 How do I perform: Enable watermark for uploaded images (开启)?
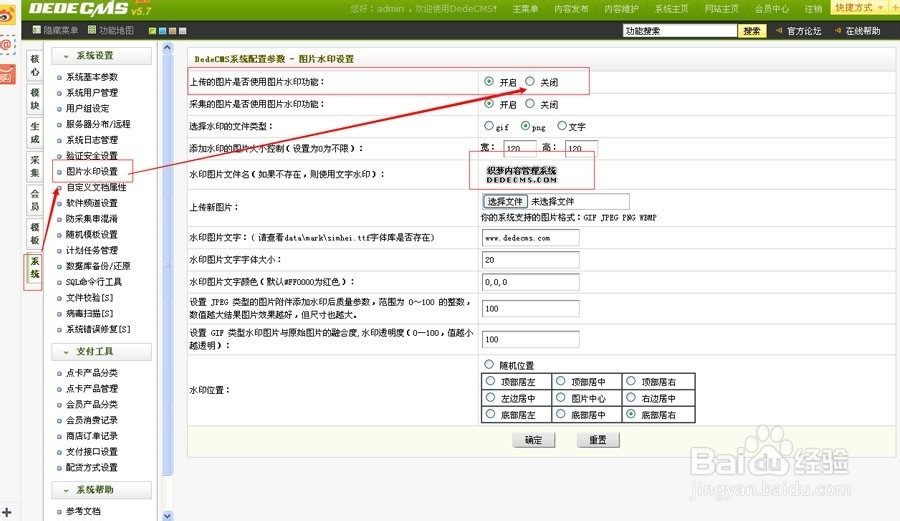pos(488,81)
